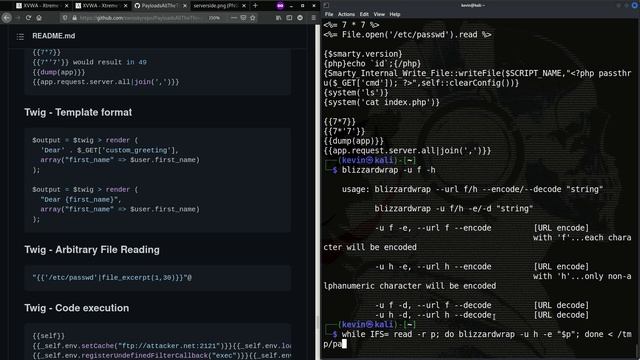Open terminal Edit menu
Viewport: 640px width, 360px height.
point(364,14)
